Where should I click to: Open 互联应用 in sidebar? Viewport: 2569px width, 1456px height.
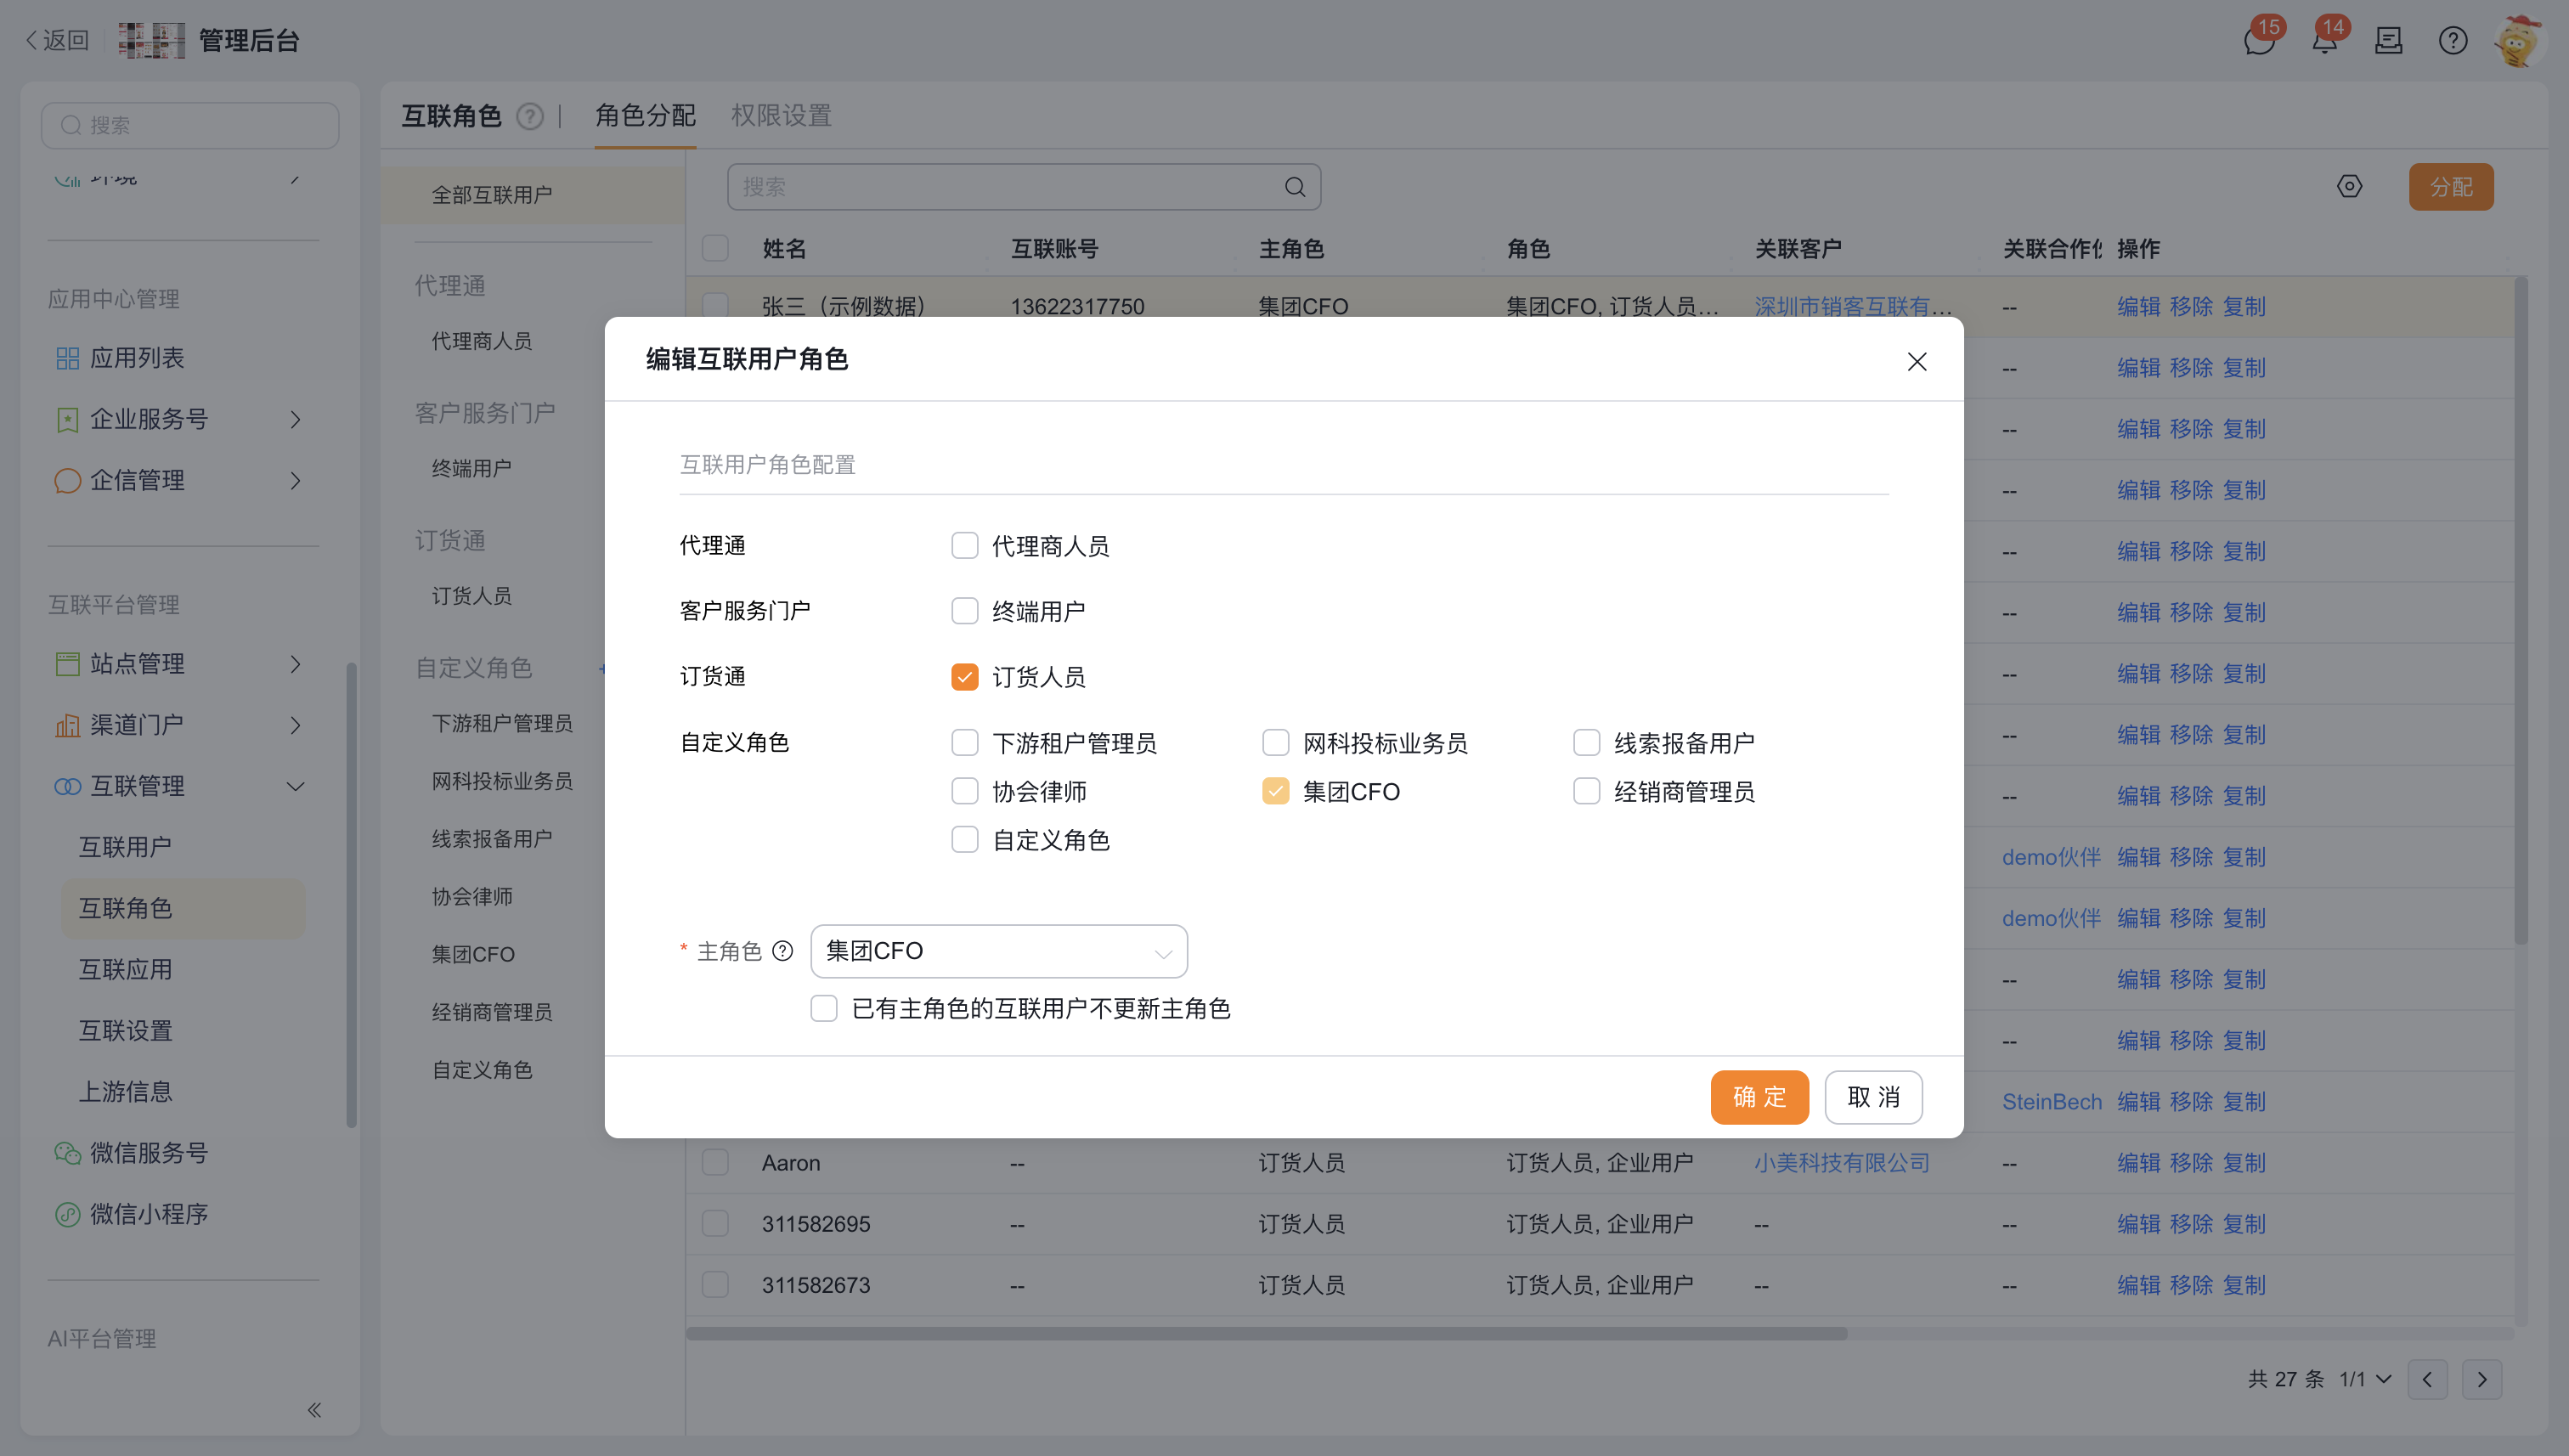point(126,970)
